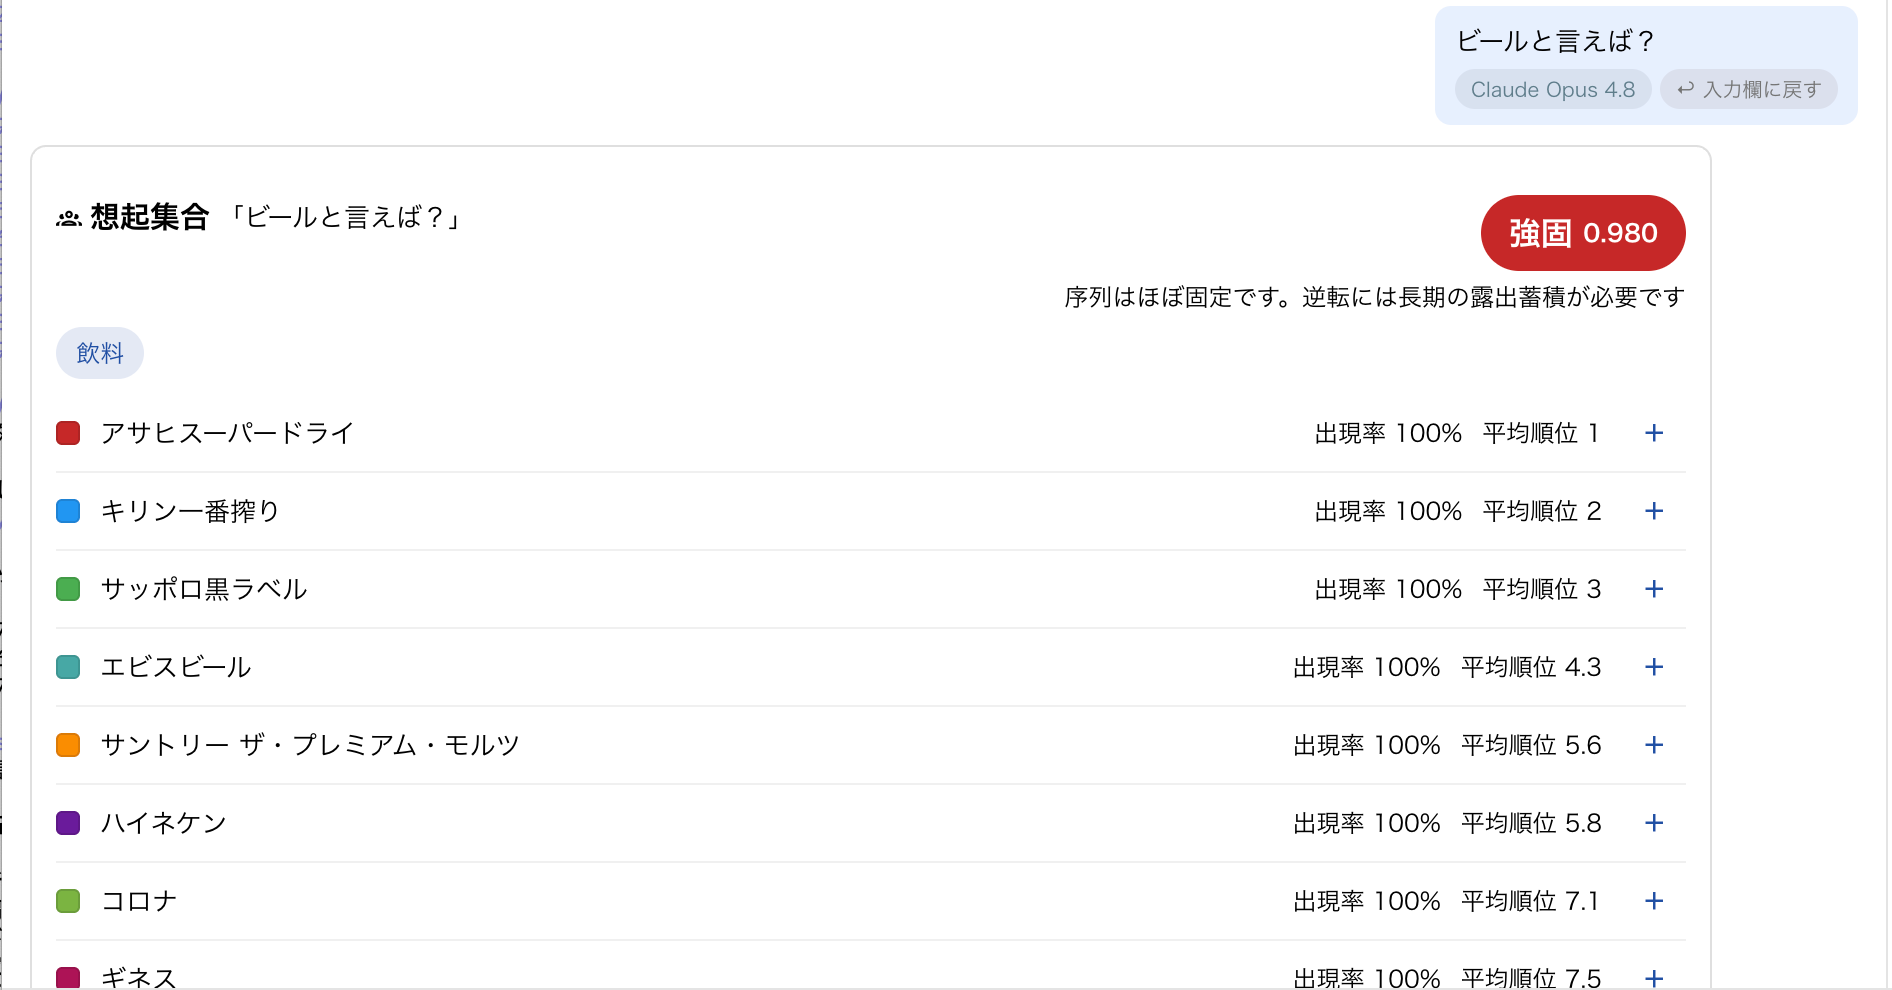
Task: Select the エビスビール list entry
Action: [870, 667]
